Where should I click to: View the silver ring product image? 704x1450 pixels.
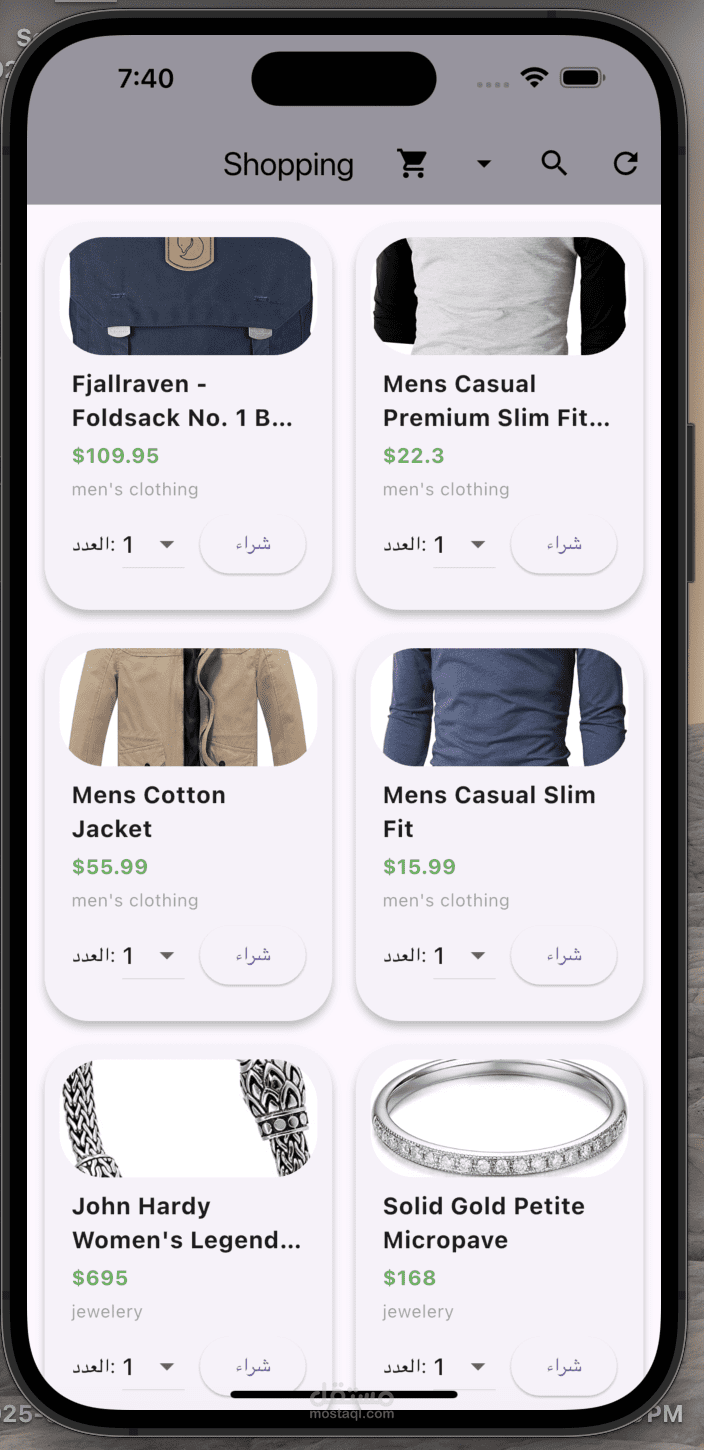500,1118
